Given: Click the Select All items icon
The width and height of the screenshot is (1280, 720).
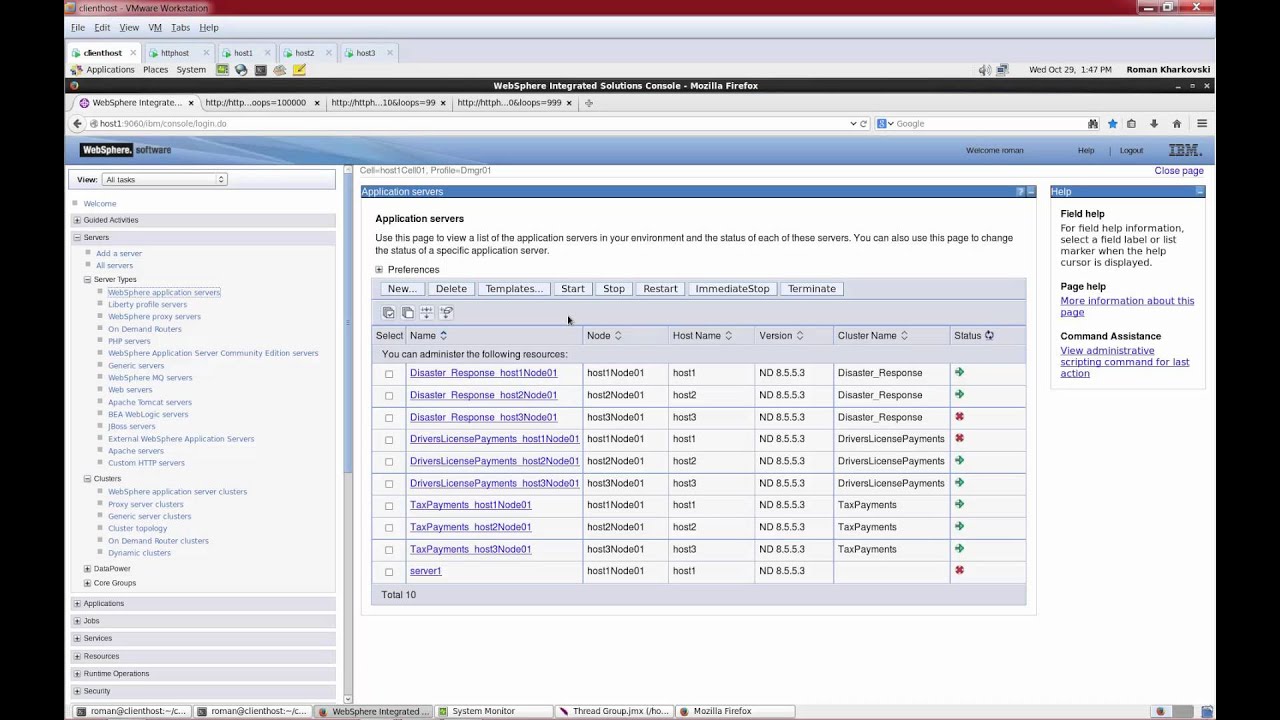Looking at the screenshot, I should [389, 313].
